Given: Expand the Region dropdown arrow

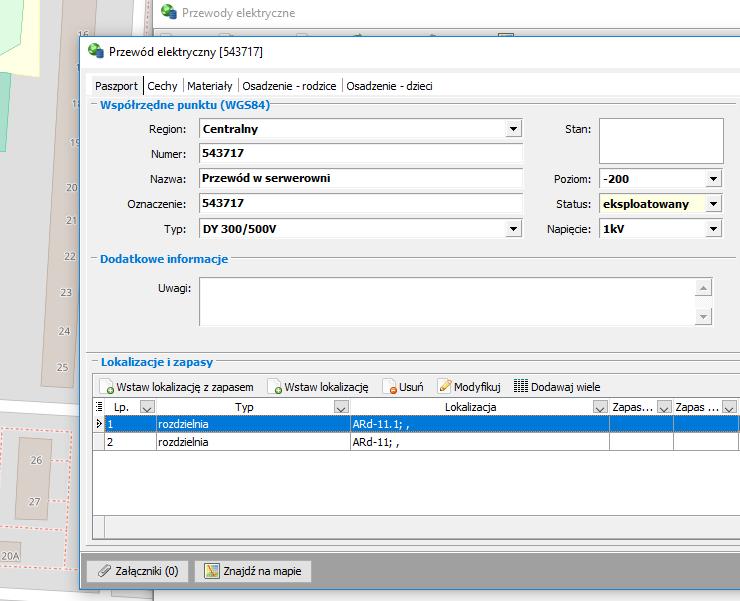Looking at the screenshot, I should point(513,128).
